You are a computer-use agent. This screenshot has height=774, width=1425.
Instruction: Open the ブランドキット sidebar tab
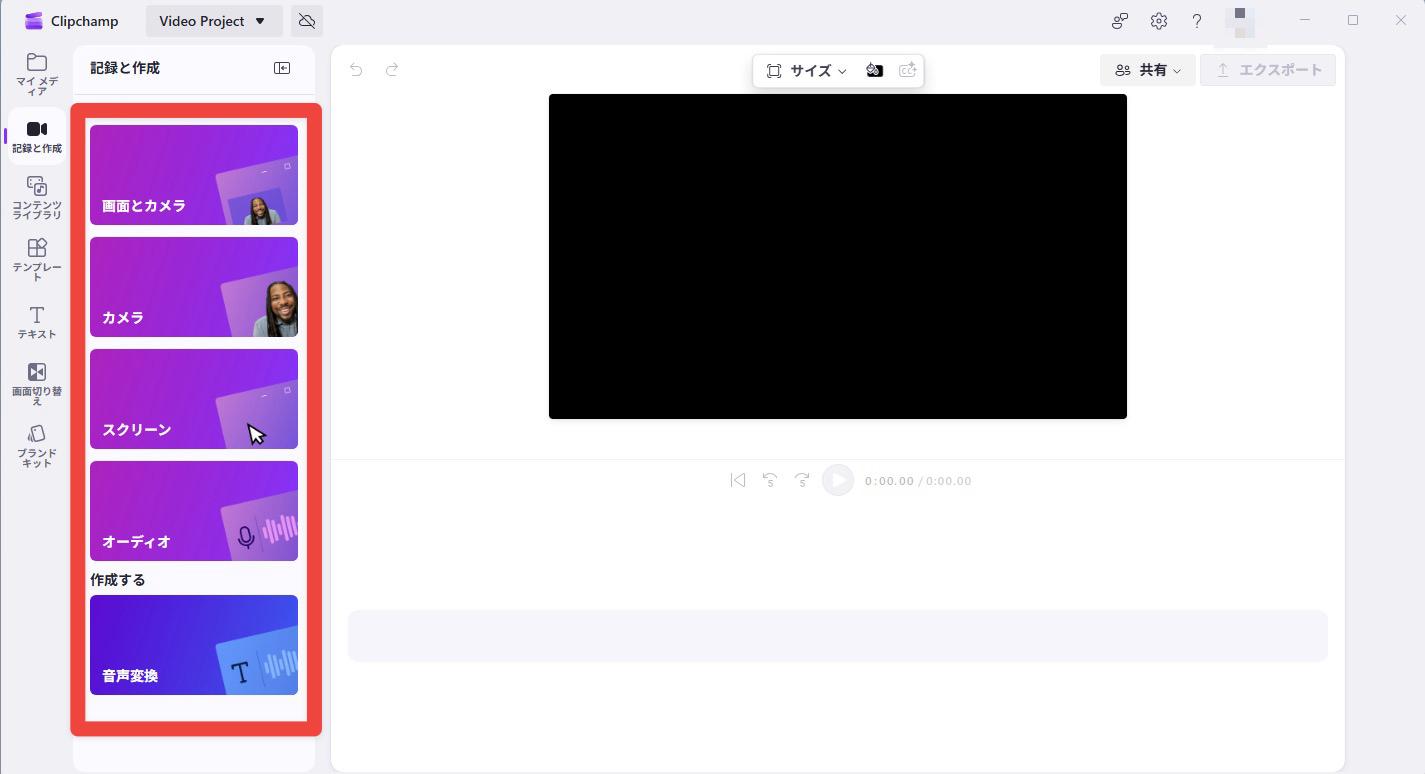coord(37,446)
